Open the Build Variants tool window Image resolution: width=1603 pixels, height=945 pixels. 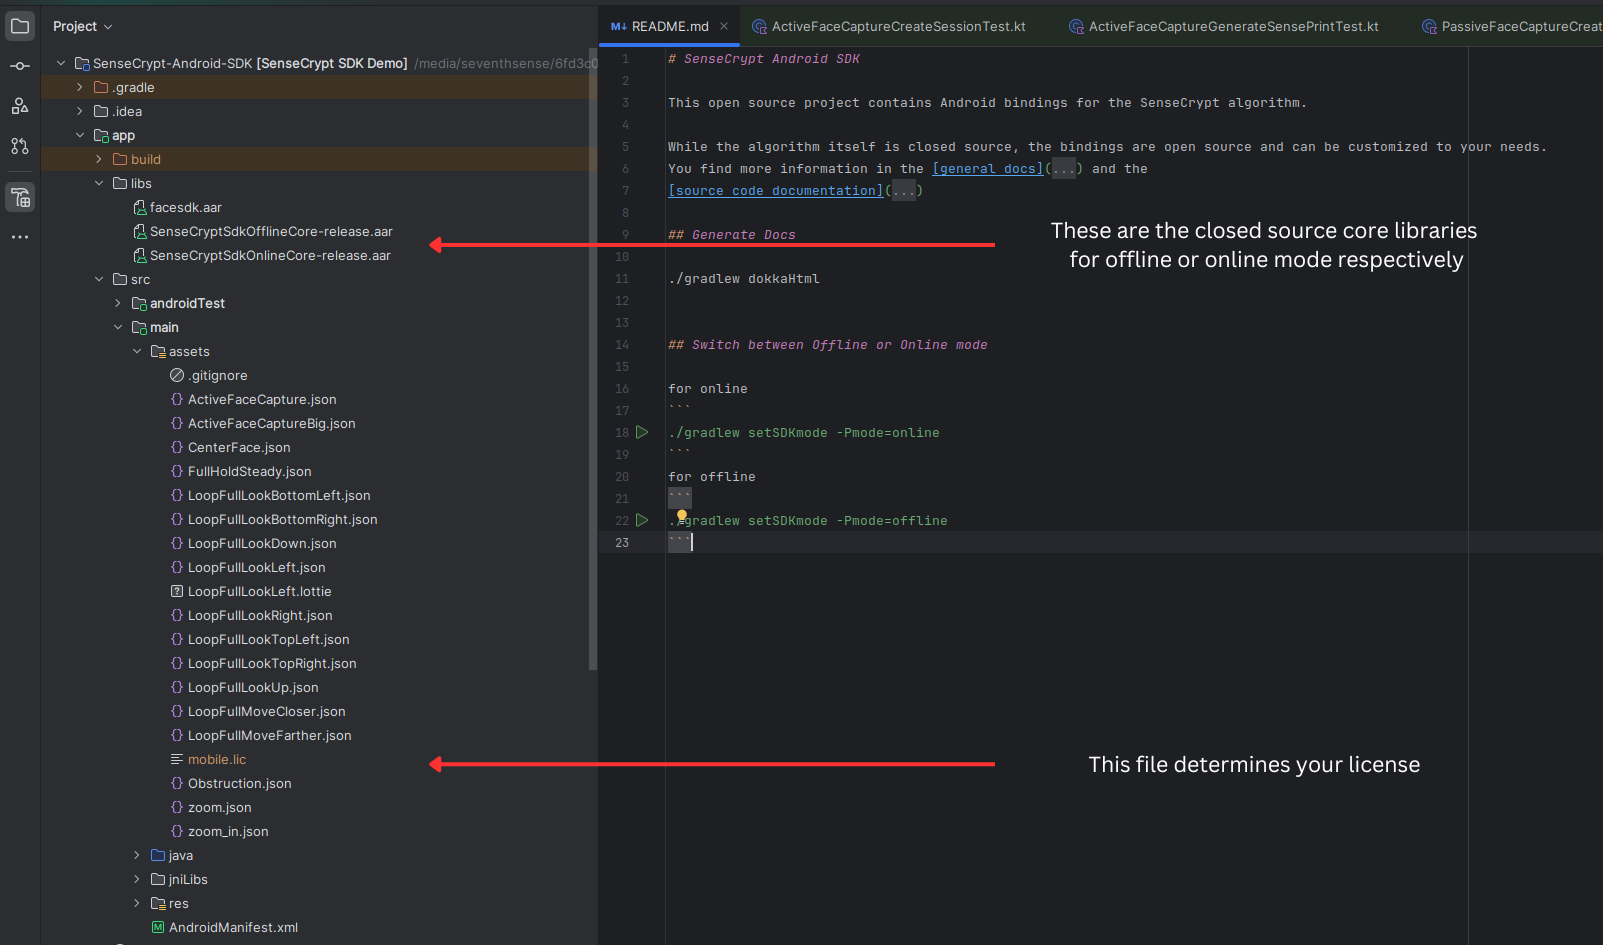pos(20,197)
